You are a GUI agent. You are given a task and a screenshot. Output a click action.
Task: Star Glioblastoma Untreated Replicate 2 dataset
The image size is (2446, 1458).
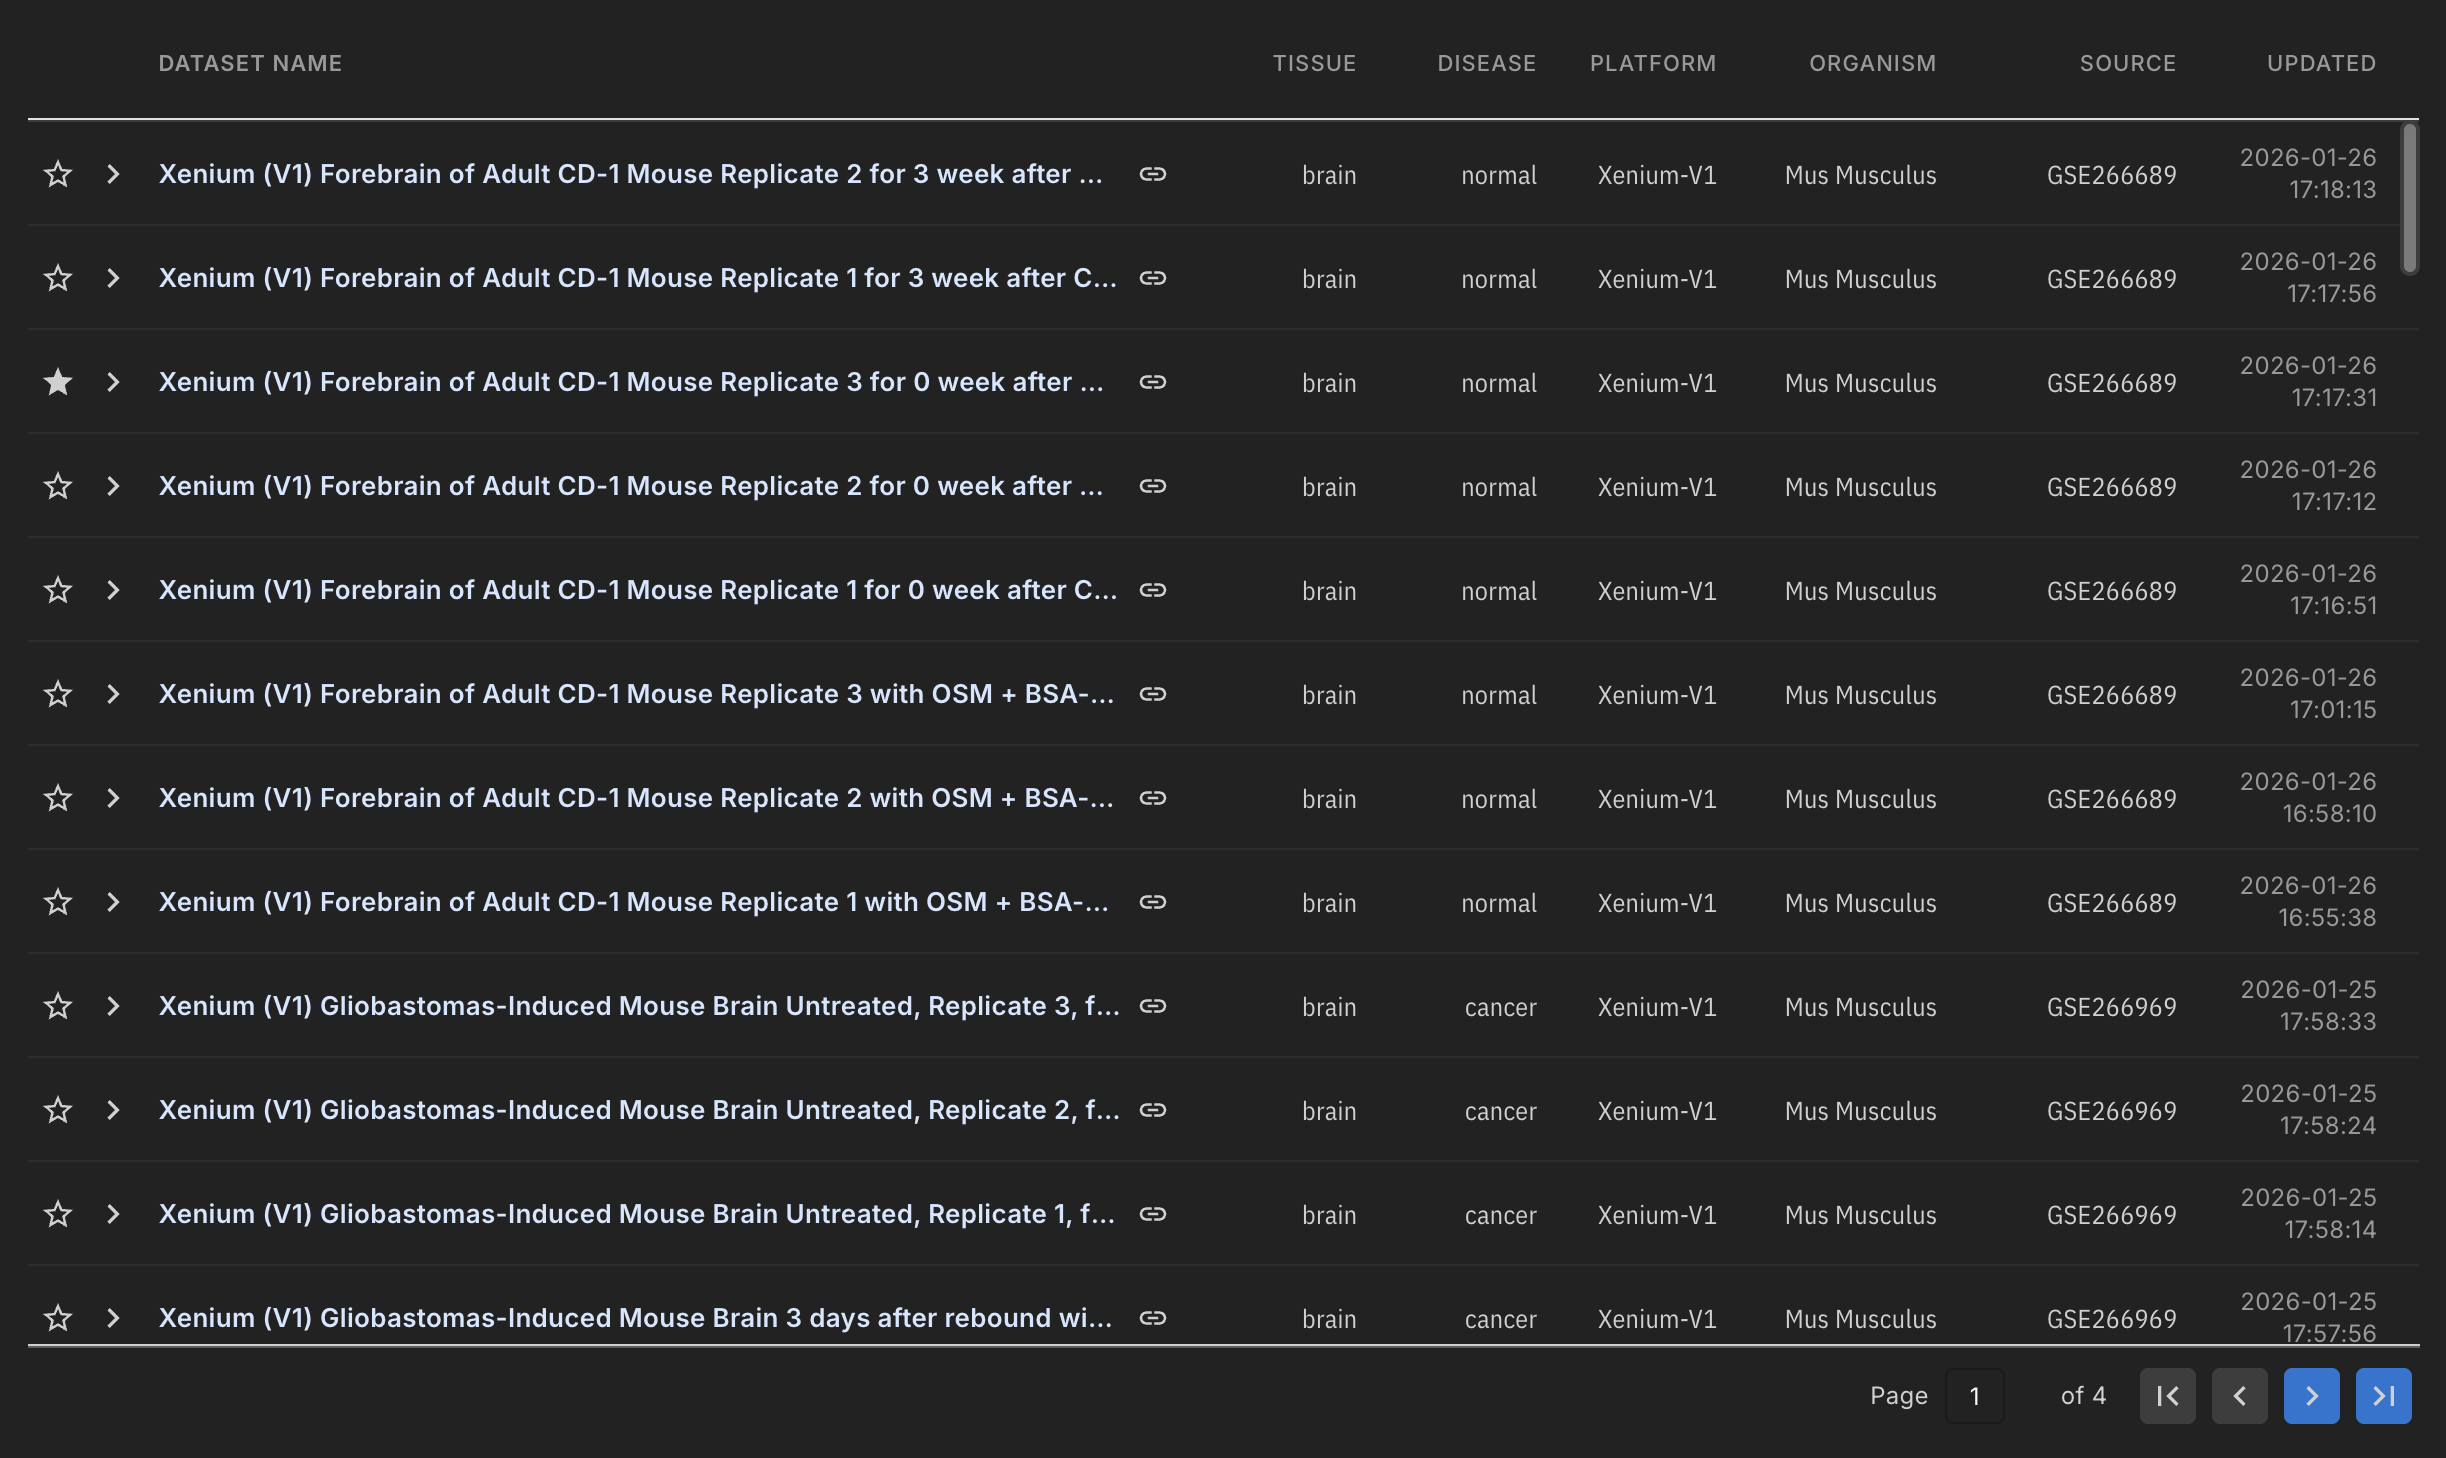tap(58, 1110)
